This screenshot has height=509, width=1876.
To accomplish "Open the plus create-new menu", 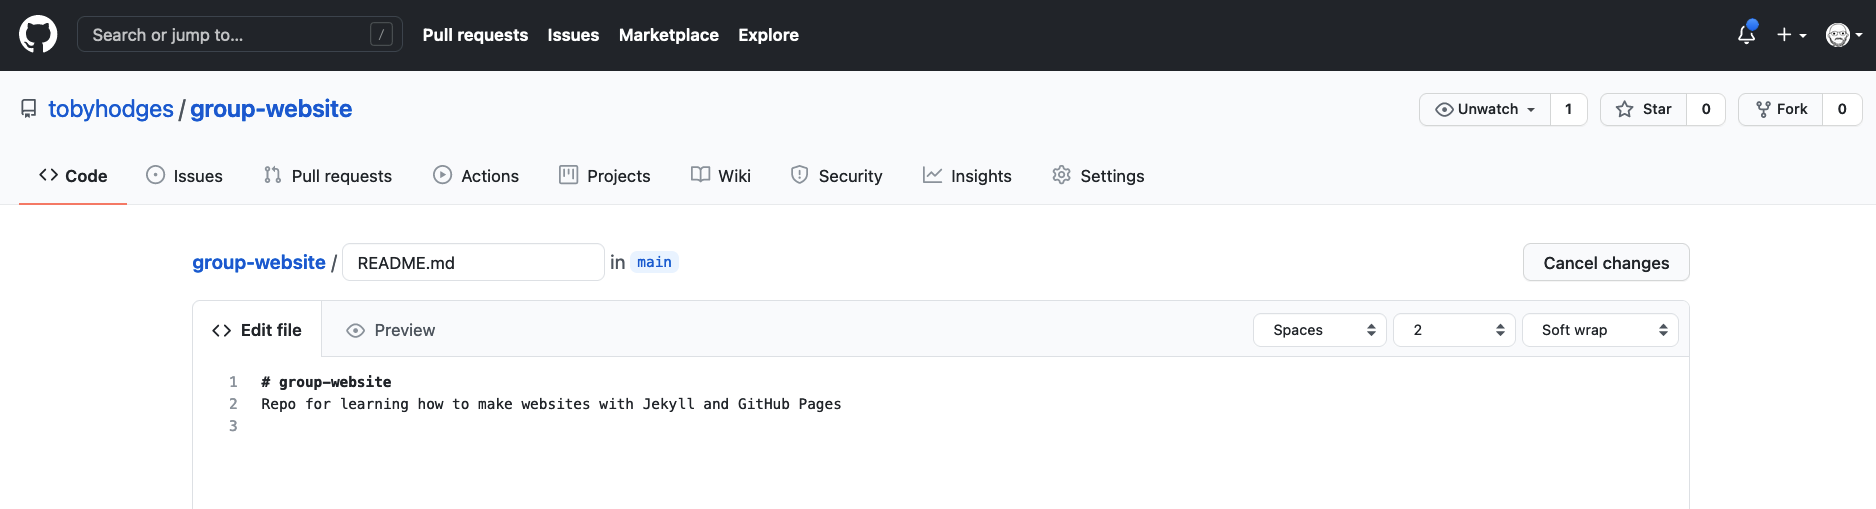I will tap(1791, 35).
